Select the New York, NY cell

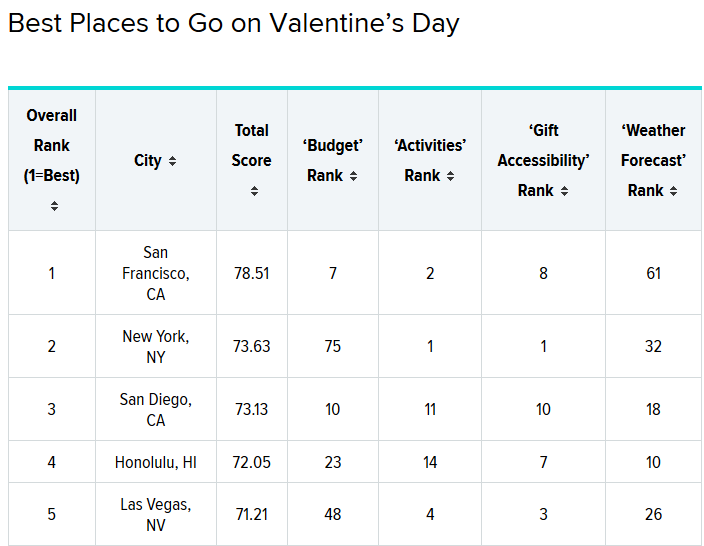156,346
